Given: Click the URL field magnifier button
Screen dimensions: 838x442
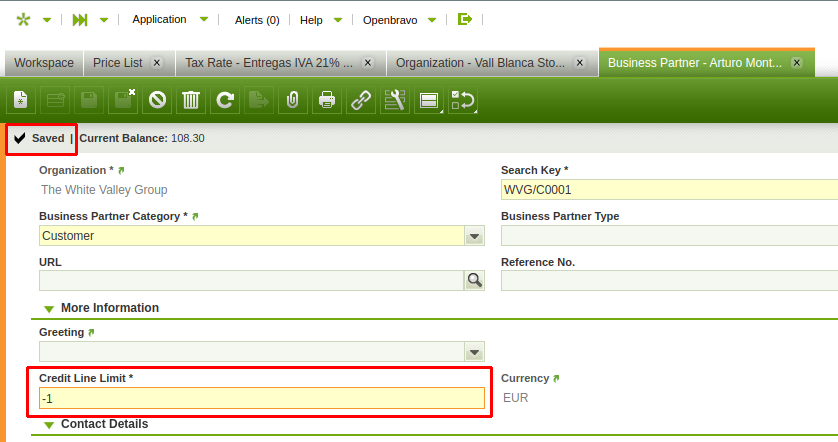Looking at the screenshot, I should point(474,281).
